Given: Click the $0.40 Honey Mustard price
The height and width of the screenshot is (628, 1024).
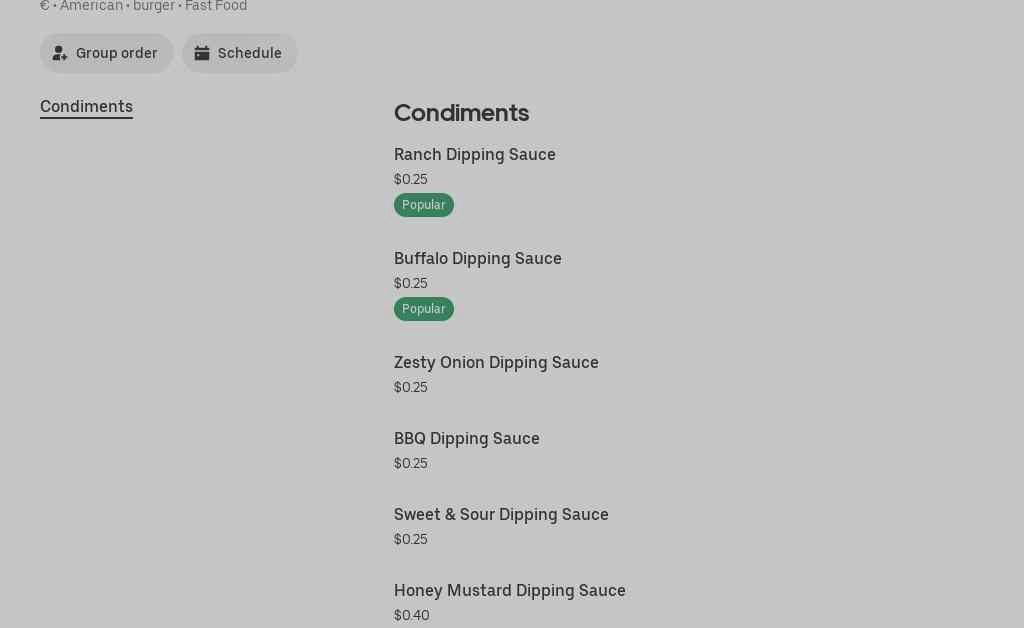Looking at the screenshot, I should coord(411,616).
